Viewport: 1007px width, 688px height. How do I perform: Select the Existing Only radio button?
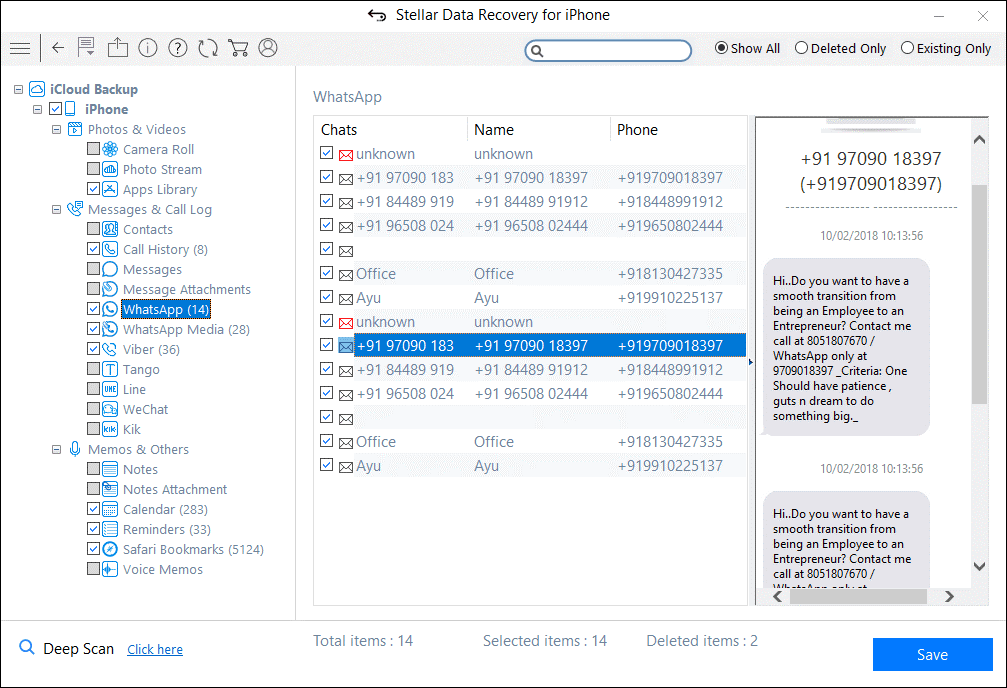click(x=907, y=48)
